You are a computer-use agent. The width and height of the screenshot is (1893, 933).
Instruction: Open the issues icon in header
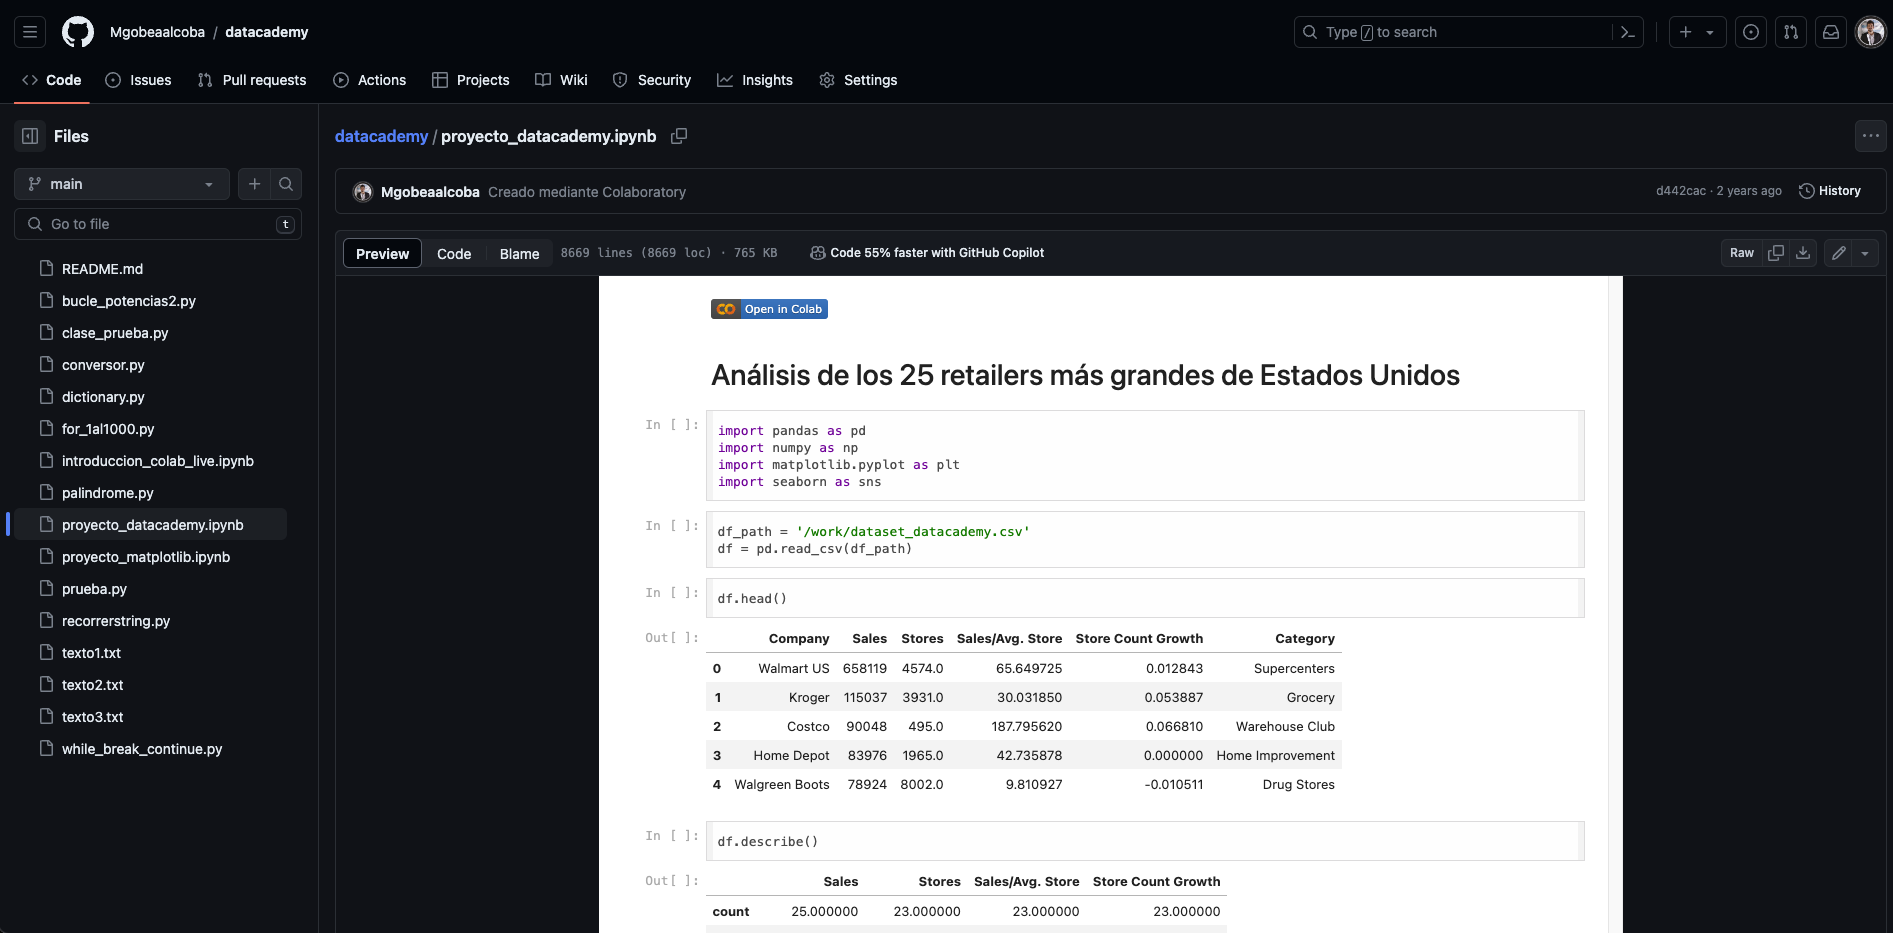point(1751,32)
